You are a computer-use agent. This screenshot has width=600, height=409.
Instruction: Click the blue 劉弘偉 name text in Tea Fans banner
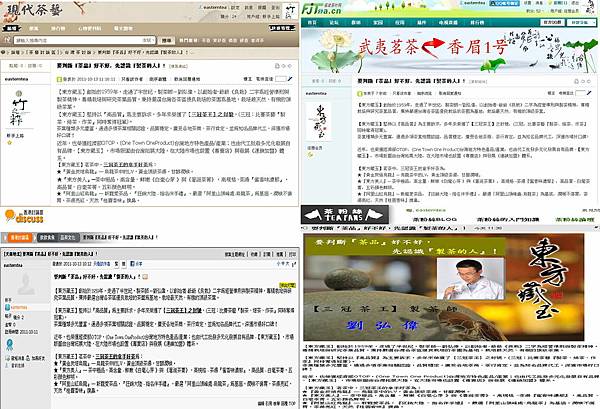click(385, 326)
